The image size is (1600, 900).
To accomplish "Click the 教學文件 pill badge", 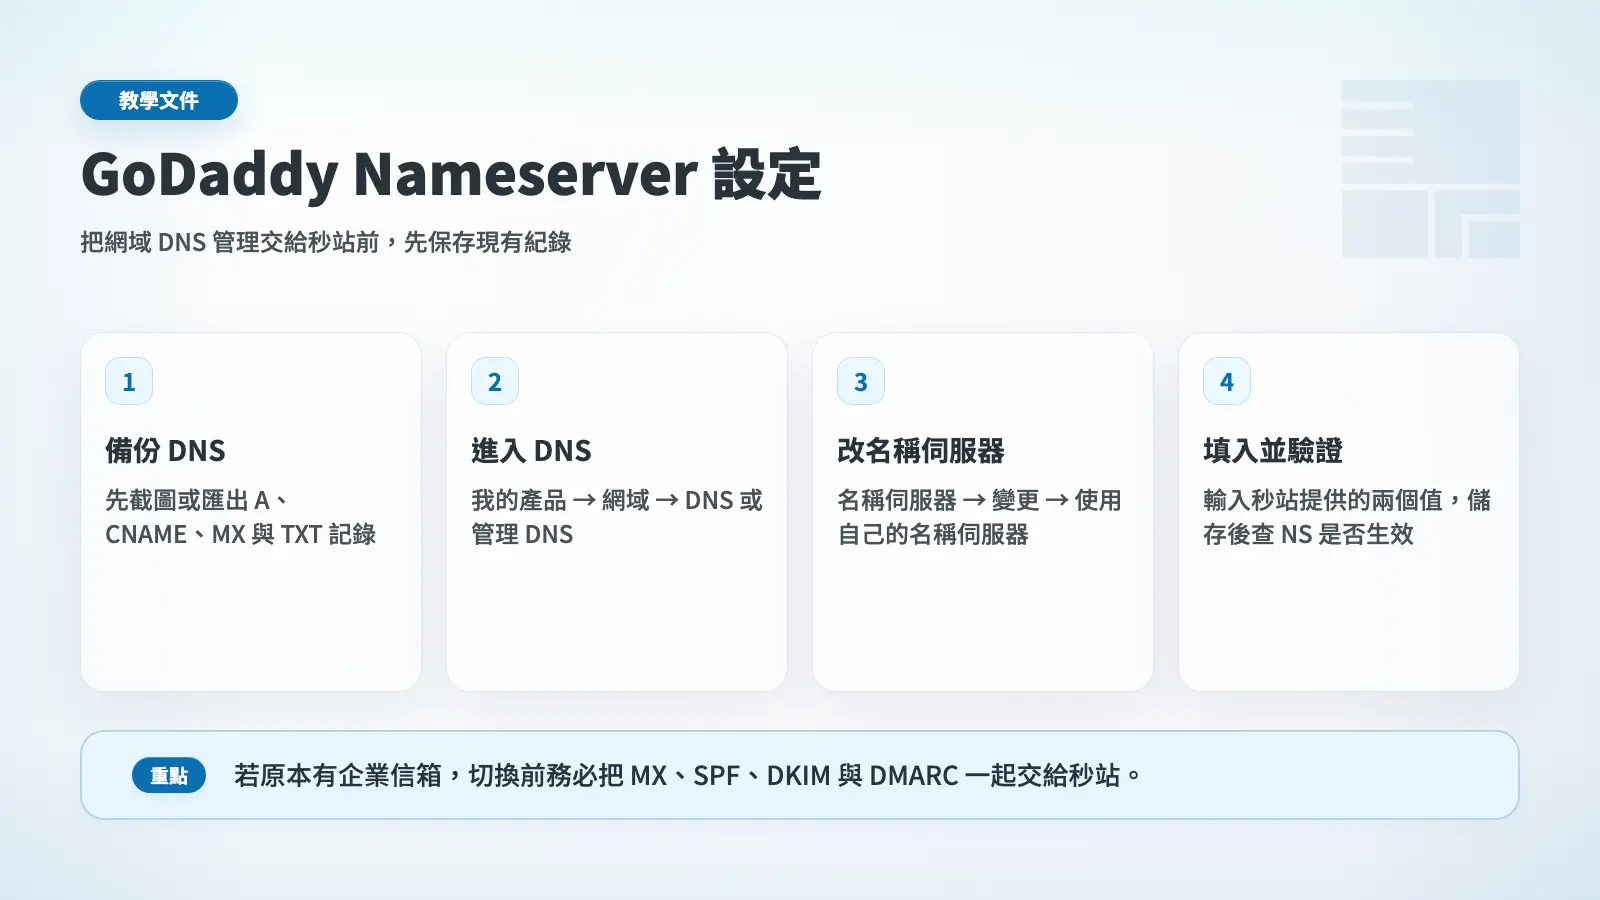I will tap(159, 100).
